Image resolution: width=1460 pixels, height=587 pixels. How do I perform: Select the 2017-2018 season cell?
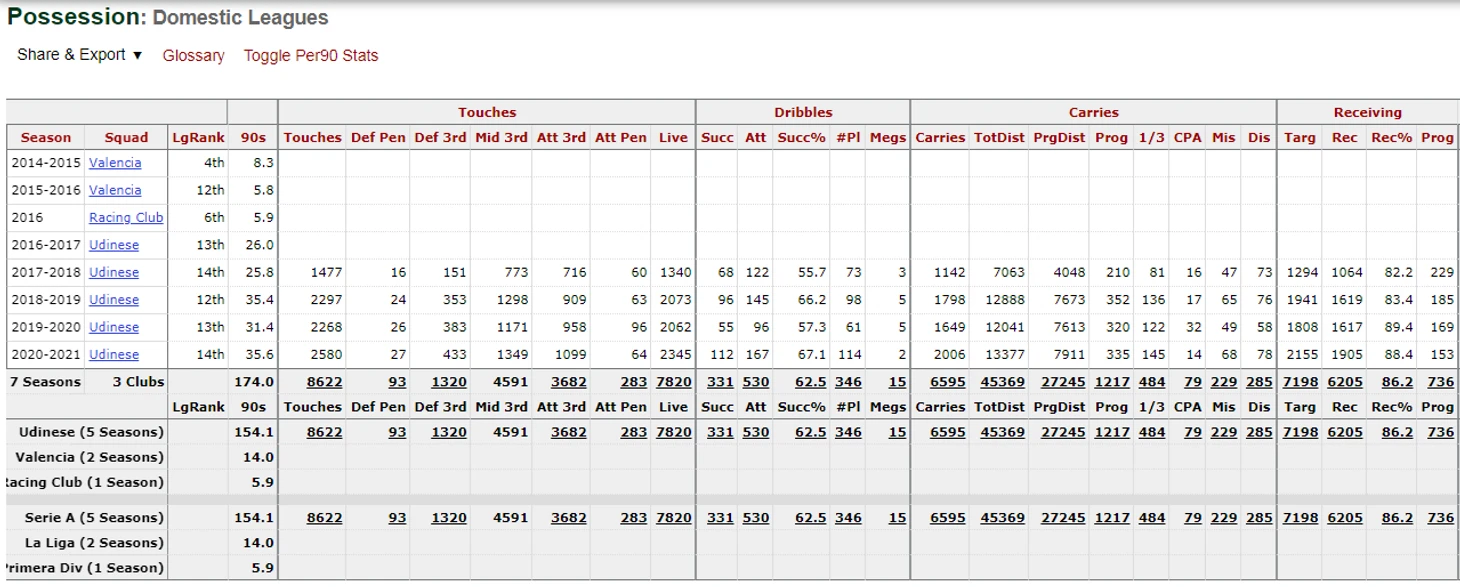[x=46, y=272]
